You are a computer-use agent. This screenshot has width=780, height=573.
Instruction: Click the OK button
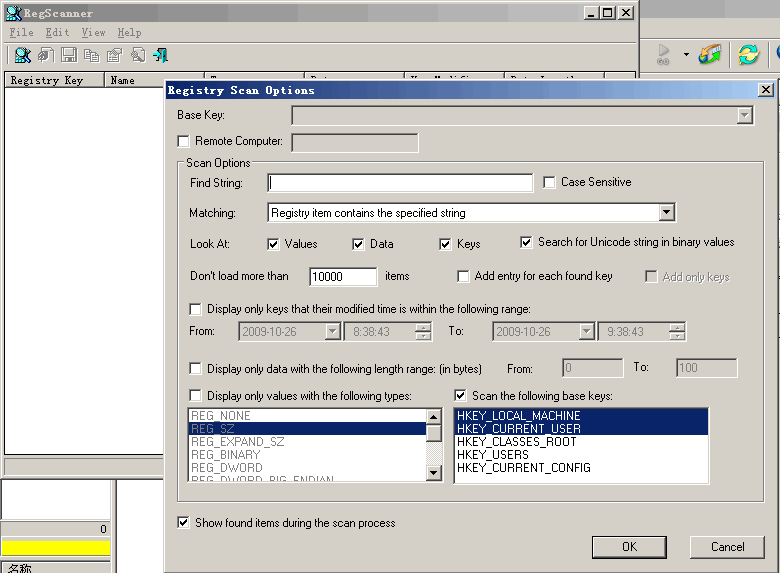[x=629, y=547]
